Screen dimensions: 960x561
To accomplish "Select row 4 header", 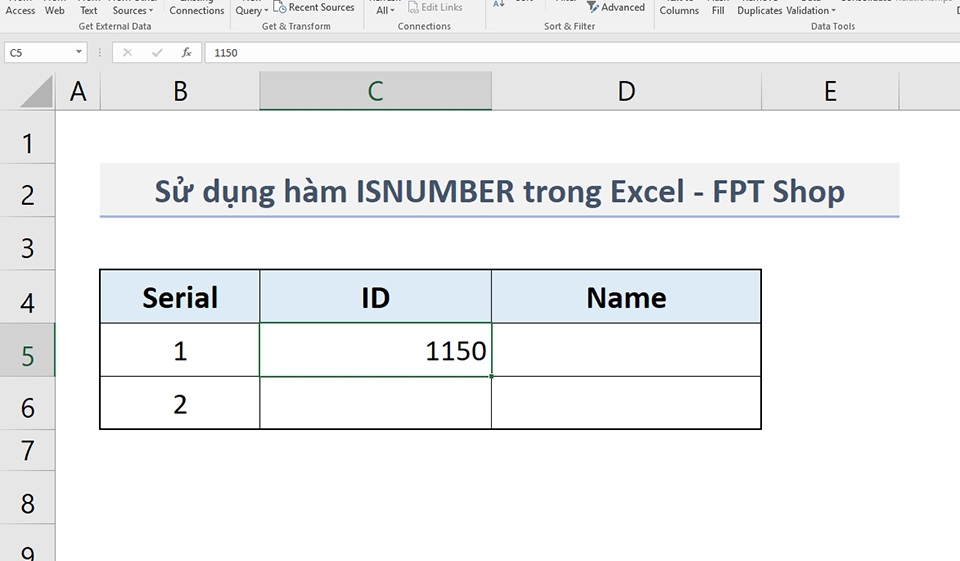I will [28, 296].
